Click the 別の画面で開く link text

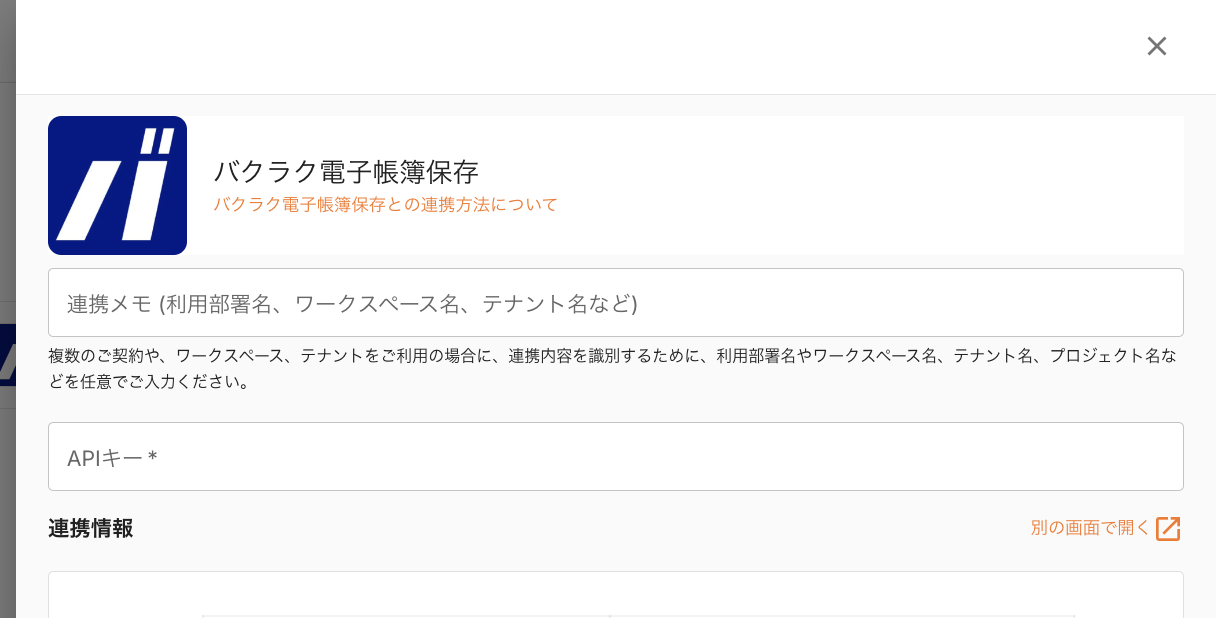[1090, 528]
